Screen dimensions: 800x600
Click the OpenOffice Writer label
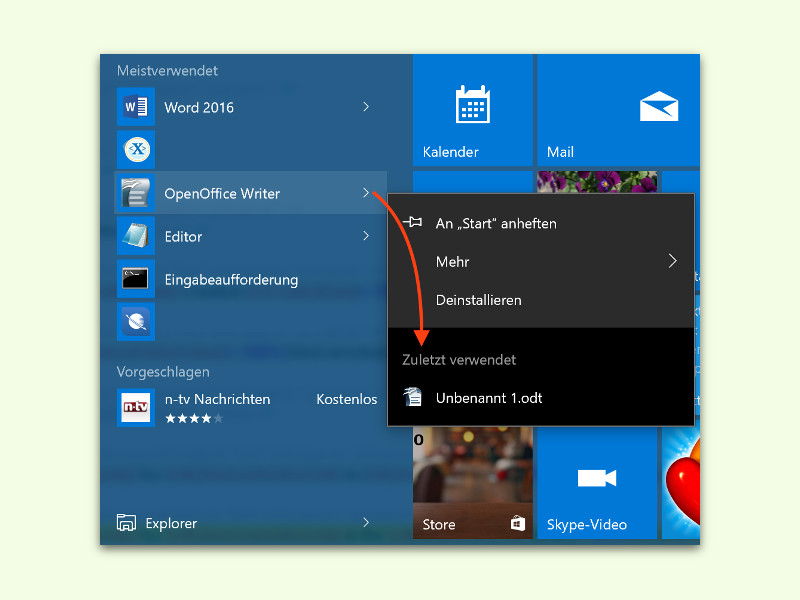coord(222,194)
